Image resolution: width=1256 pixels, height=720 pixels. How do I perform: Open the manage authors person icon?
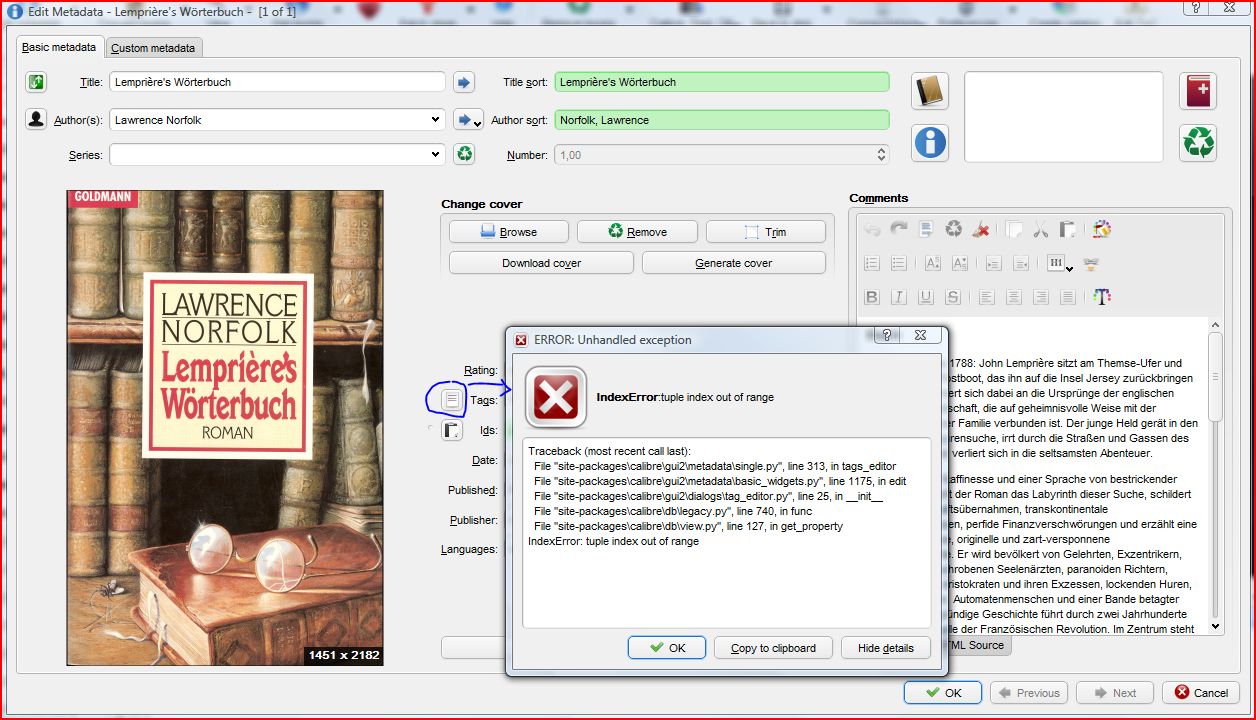point(37,120)
